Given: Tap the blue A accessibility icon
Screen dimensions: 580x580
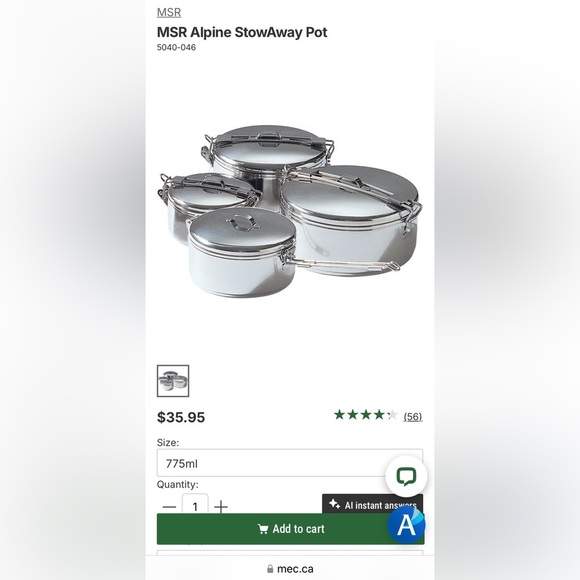Looking at the screenshot, I should [406, 524].
